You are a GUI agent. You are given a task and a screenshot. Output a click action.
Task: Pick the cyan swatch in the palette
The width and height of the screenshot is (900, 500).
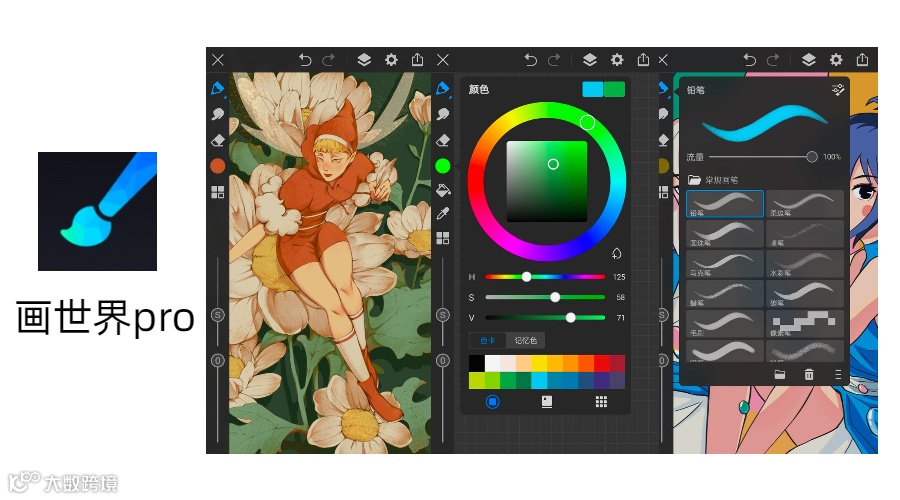(x=539, y=381)
